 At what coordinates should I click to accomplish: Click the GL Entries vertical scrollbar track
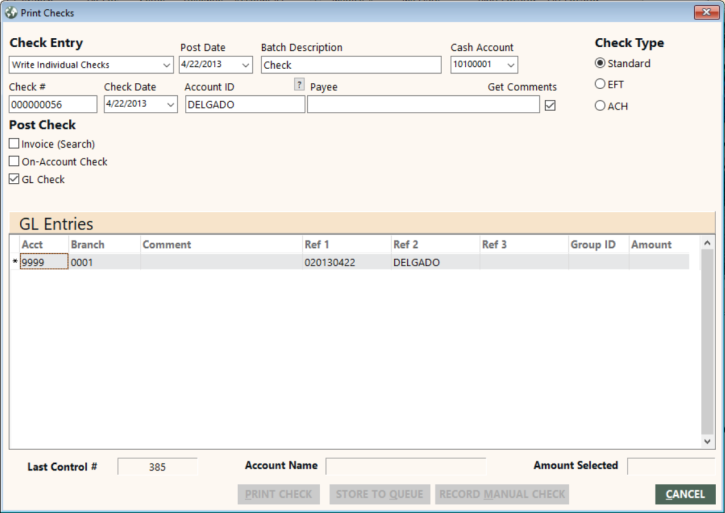[707, 342]
